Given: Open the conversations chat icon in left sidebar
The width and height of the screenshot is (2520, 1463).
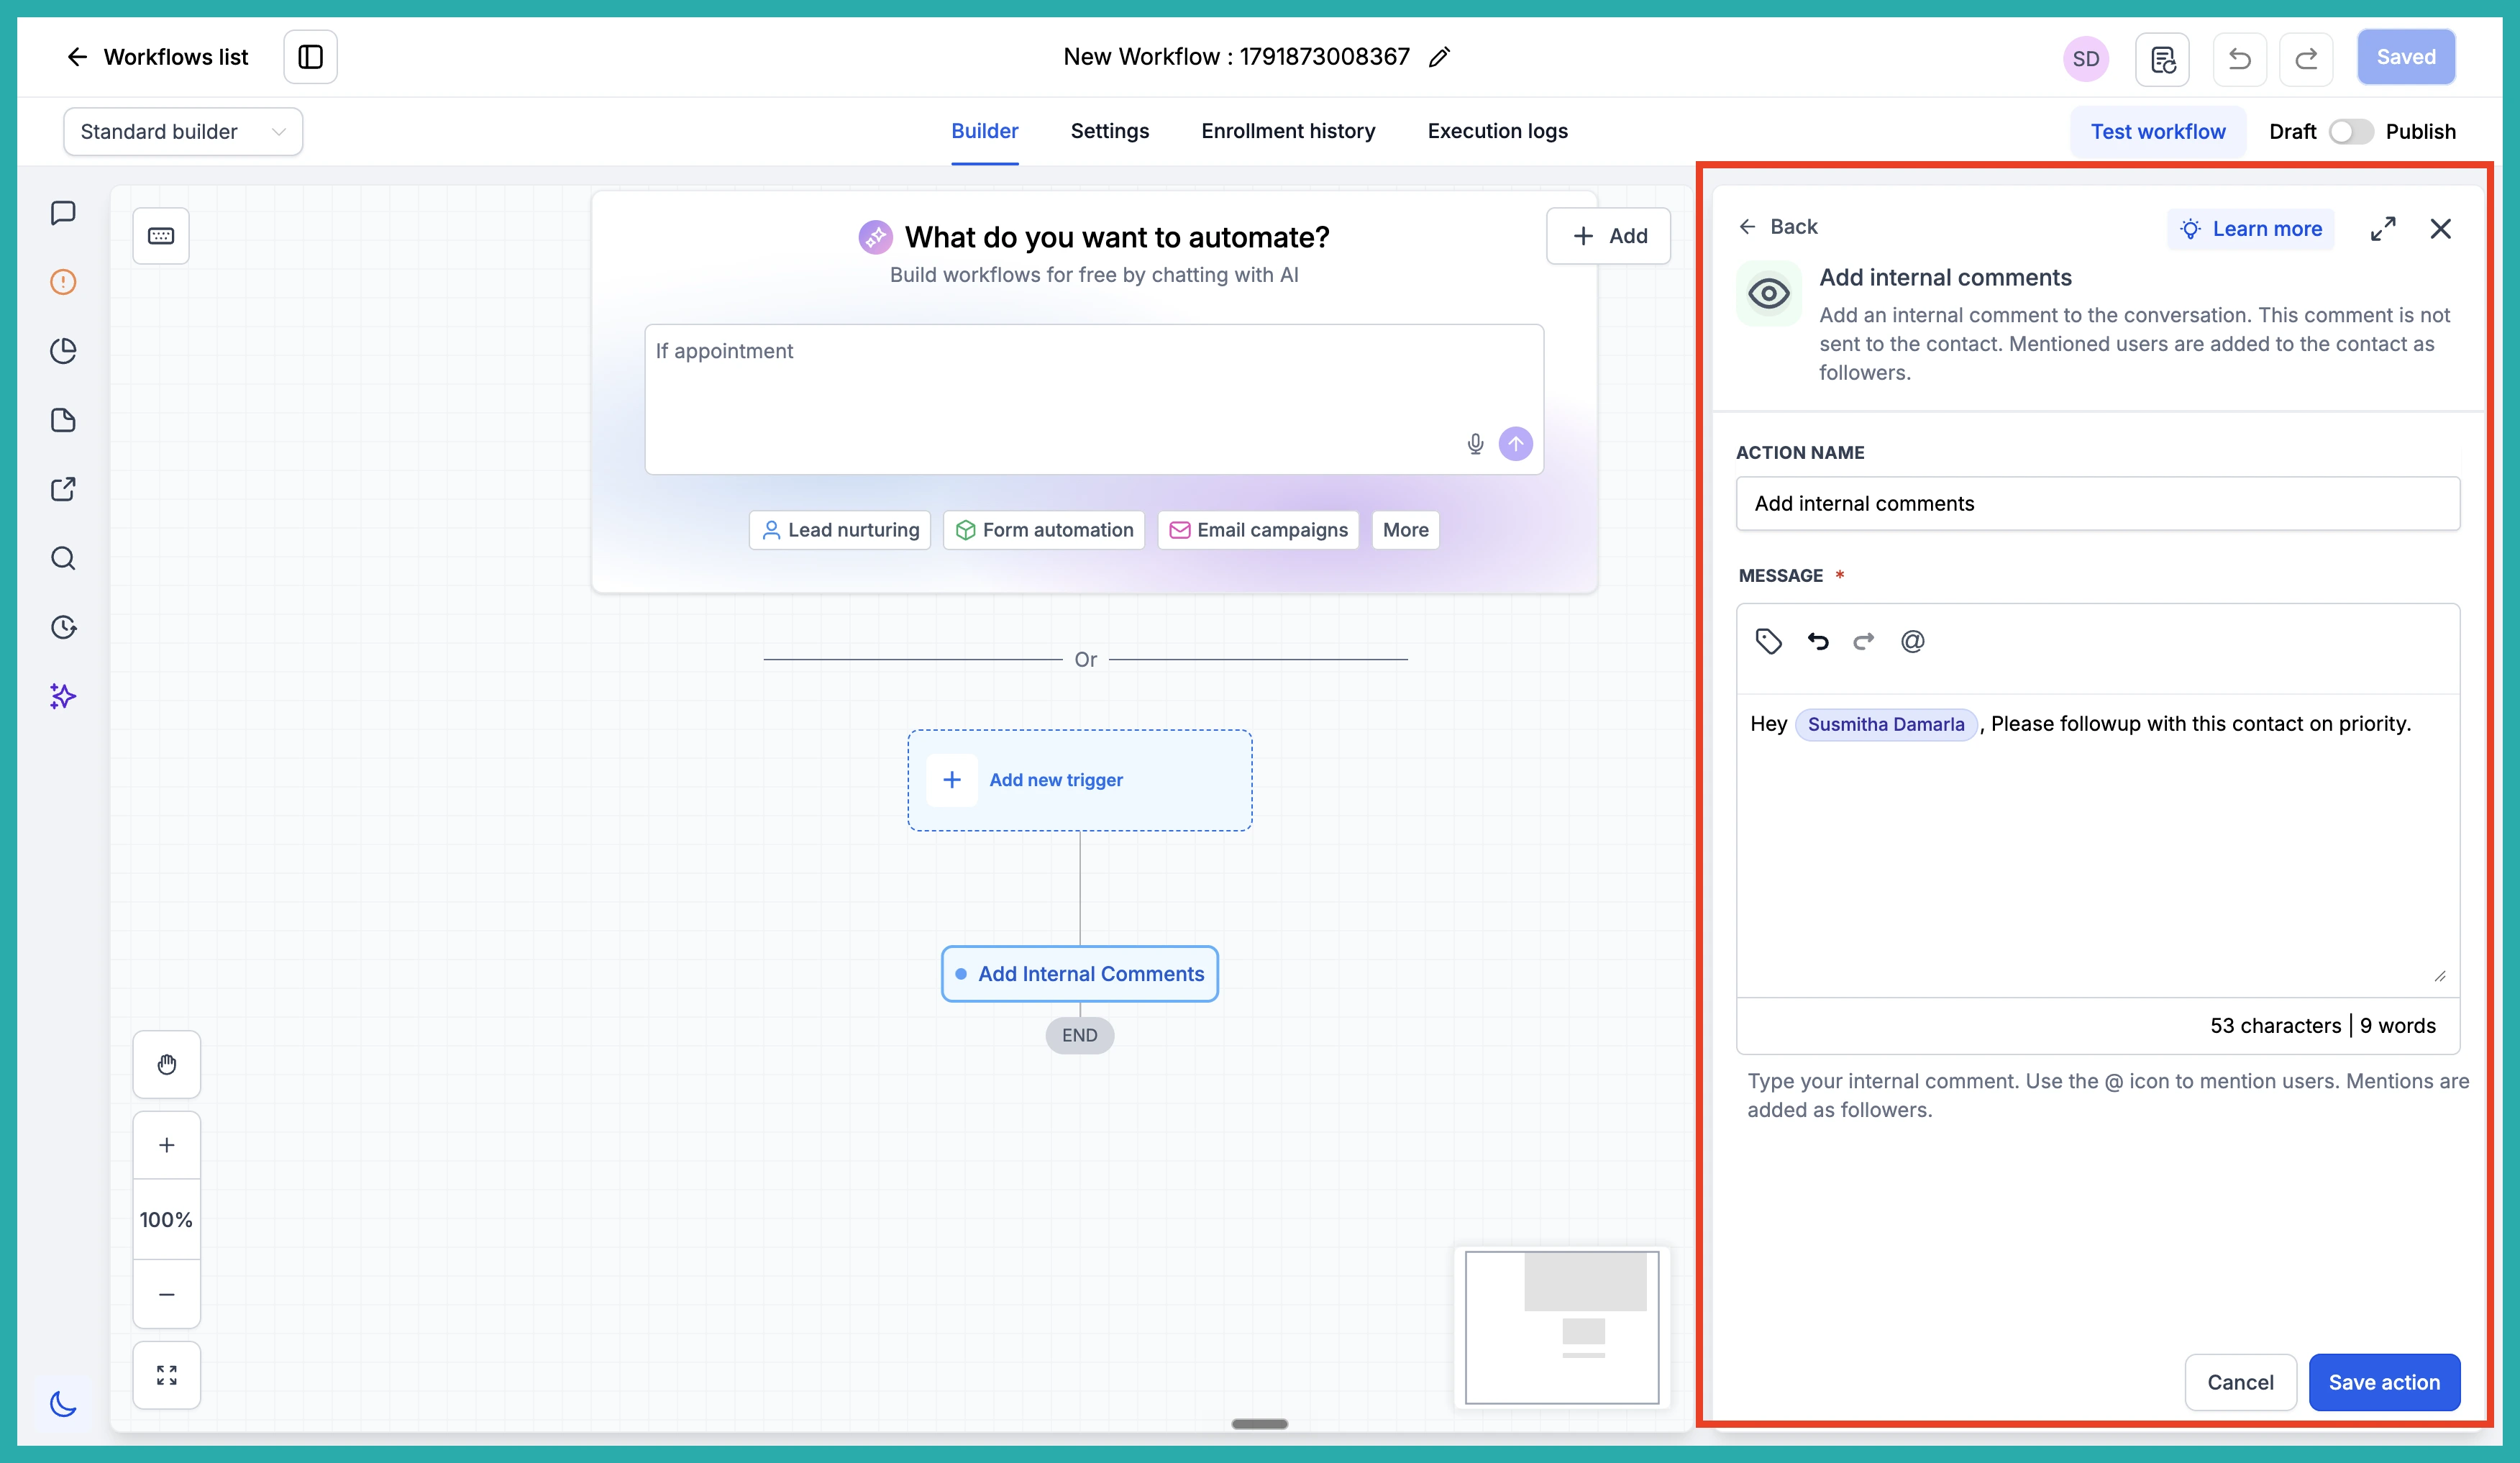Looking at the screenshot, I should click(63, 213).
